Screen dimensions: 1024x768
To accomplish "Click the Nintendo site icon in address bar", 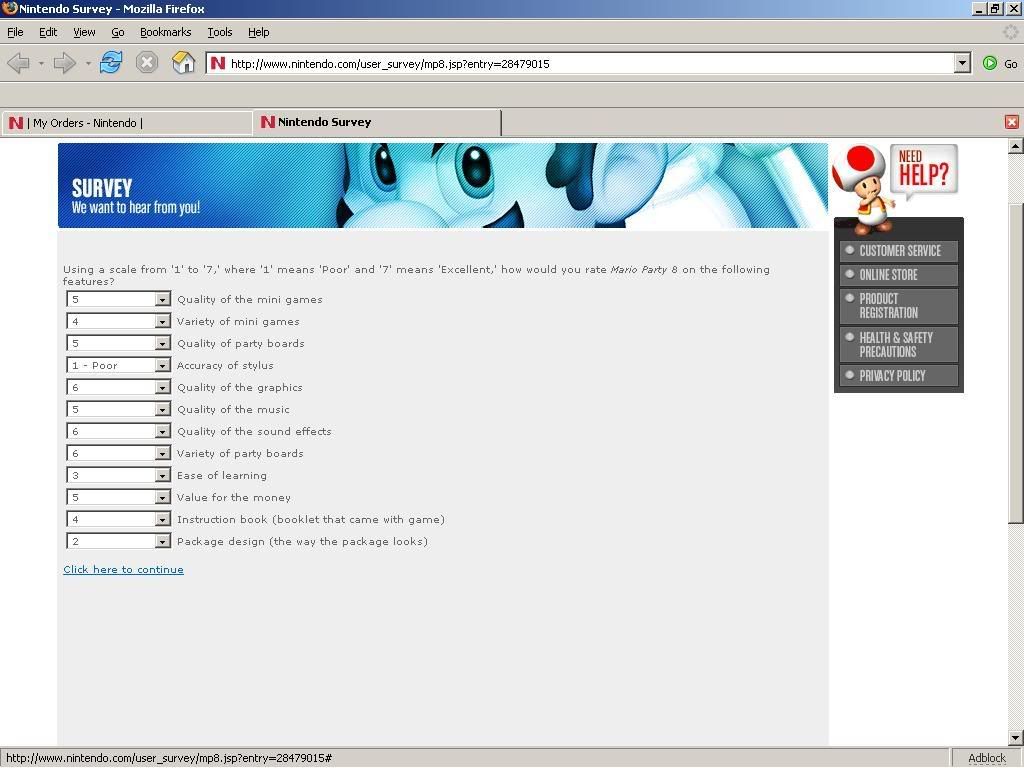I will tap(218, 63).
